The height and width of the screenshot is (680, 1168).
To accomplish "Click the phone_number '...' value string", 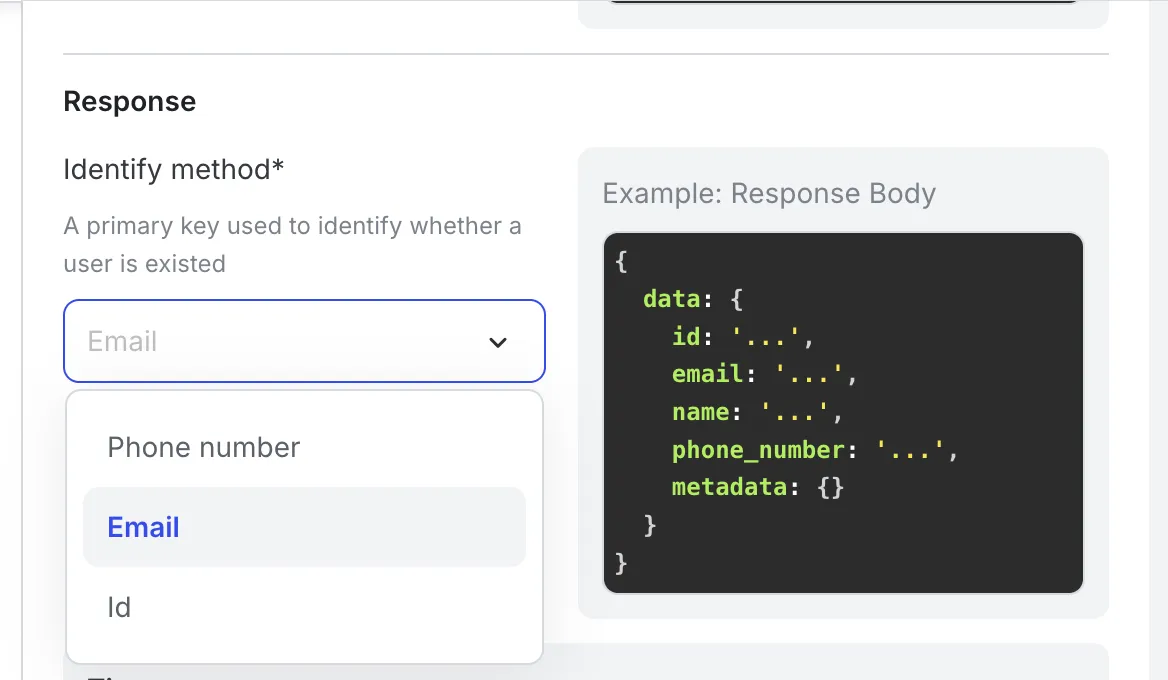I will pyautogui.click(x=912, y=450).
